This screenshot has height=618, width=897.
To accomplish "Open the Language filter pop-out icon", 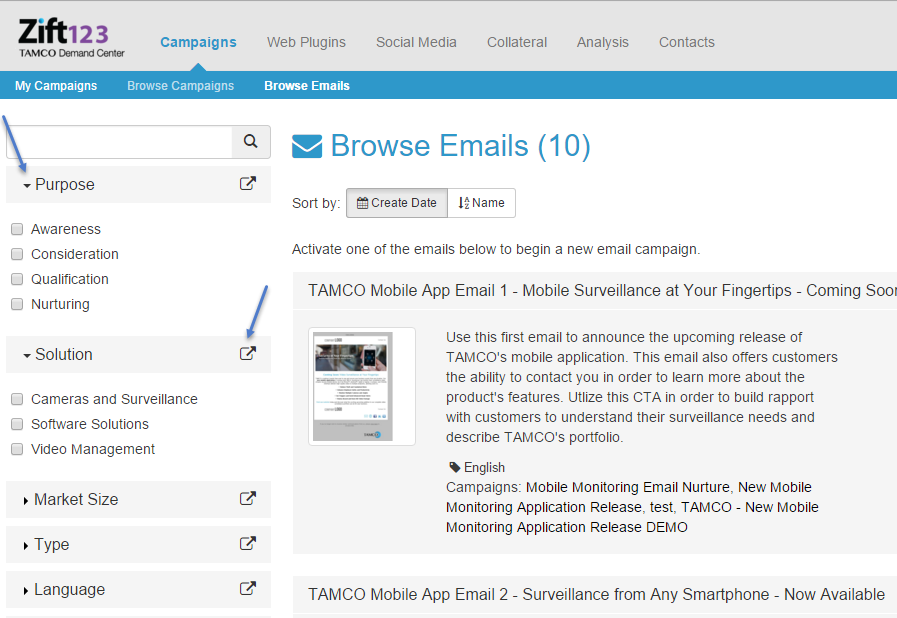I will click(x=248, y=589).
